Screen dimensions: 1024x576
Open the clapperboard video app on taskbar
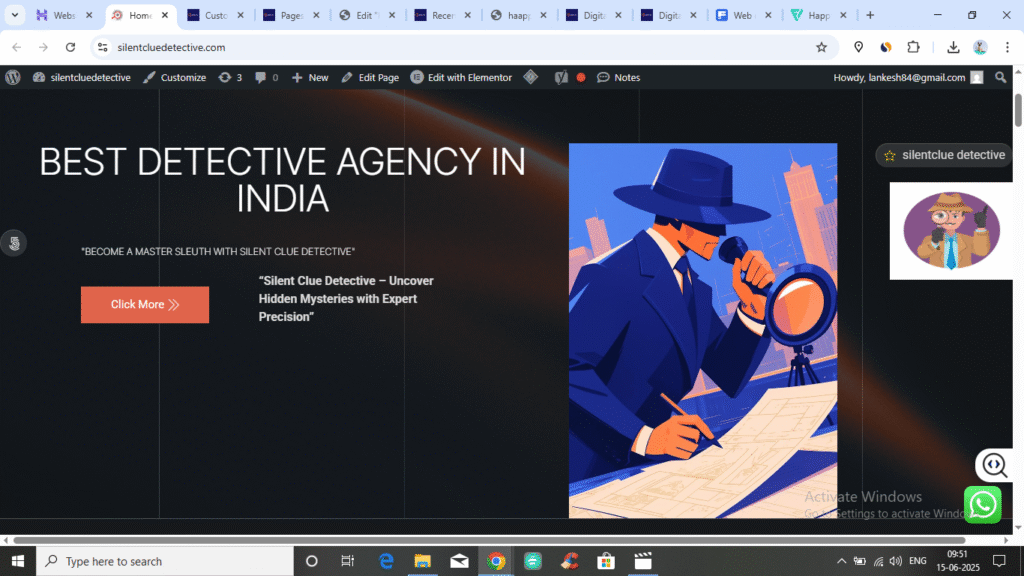[x=643, y=561]
